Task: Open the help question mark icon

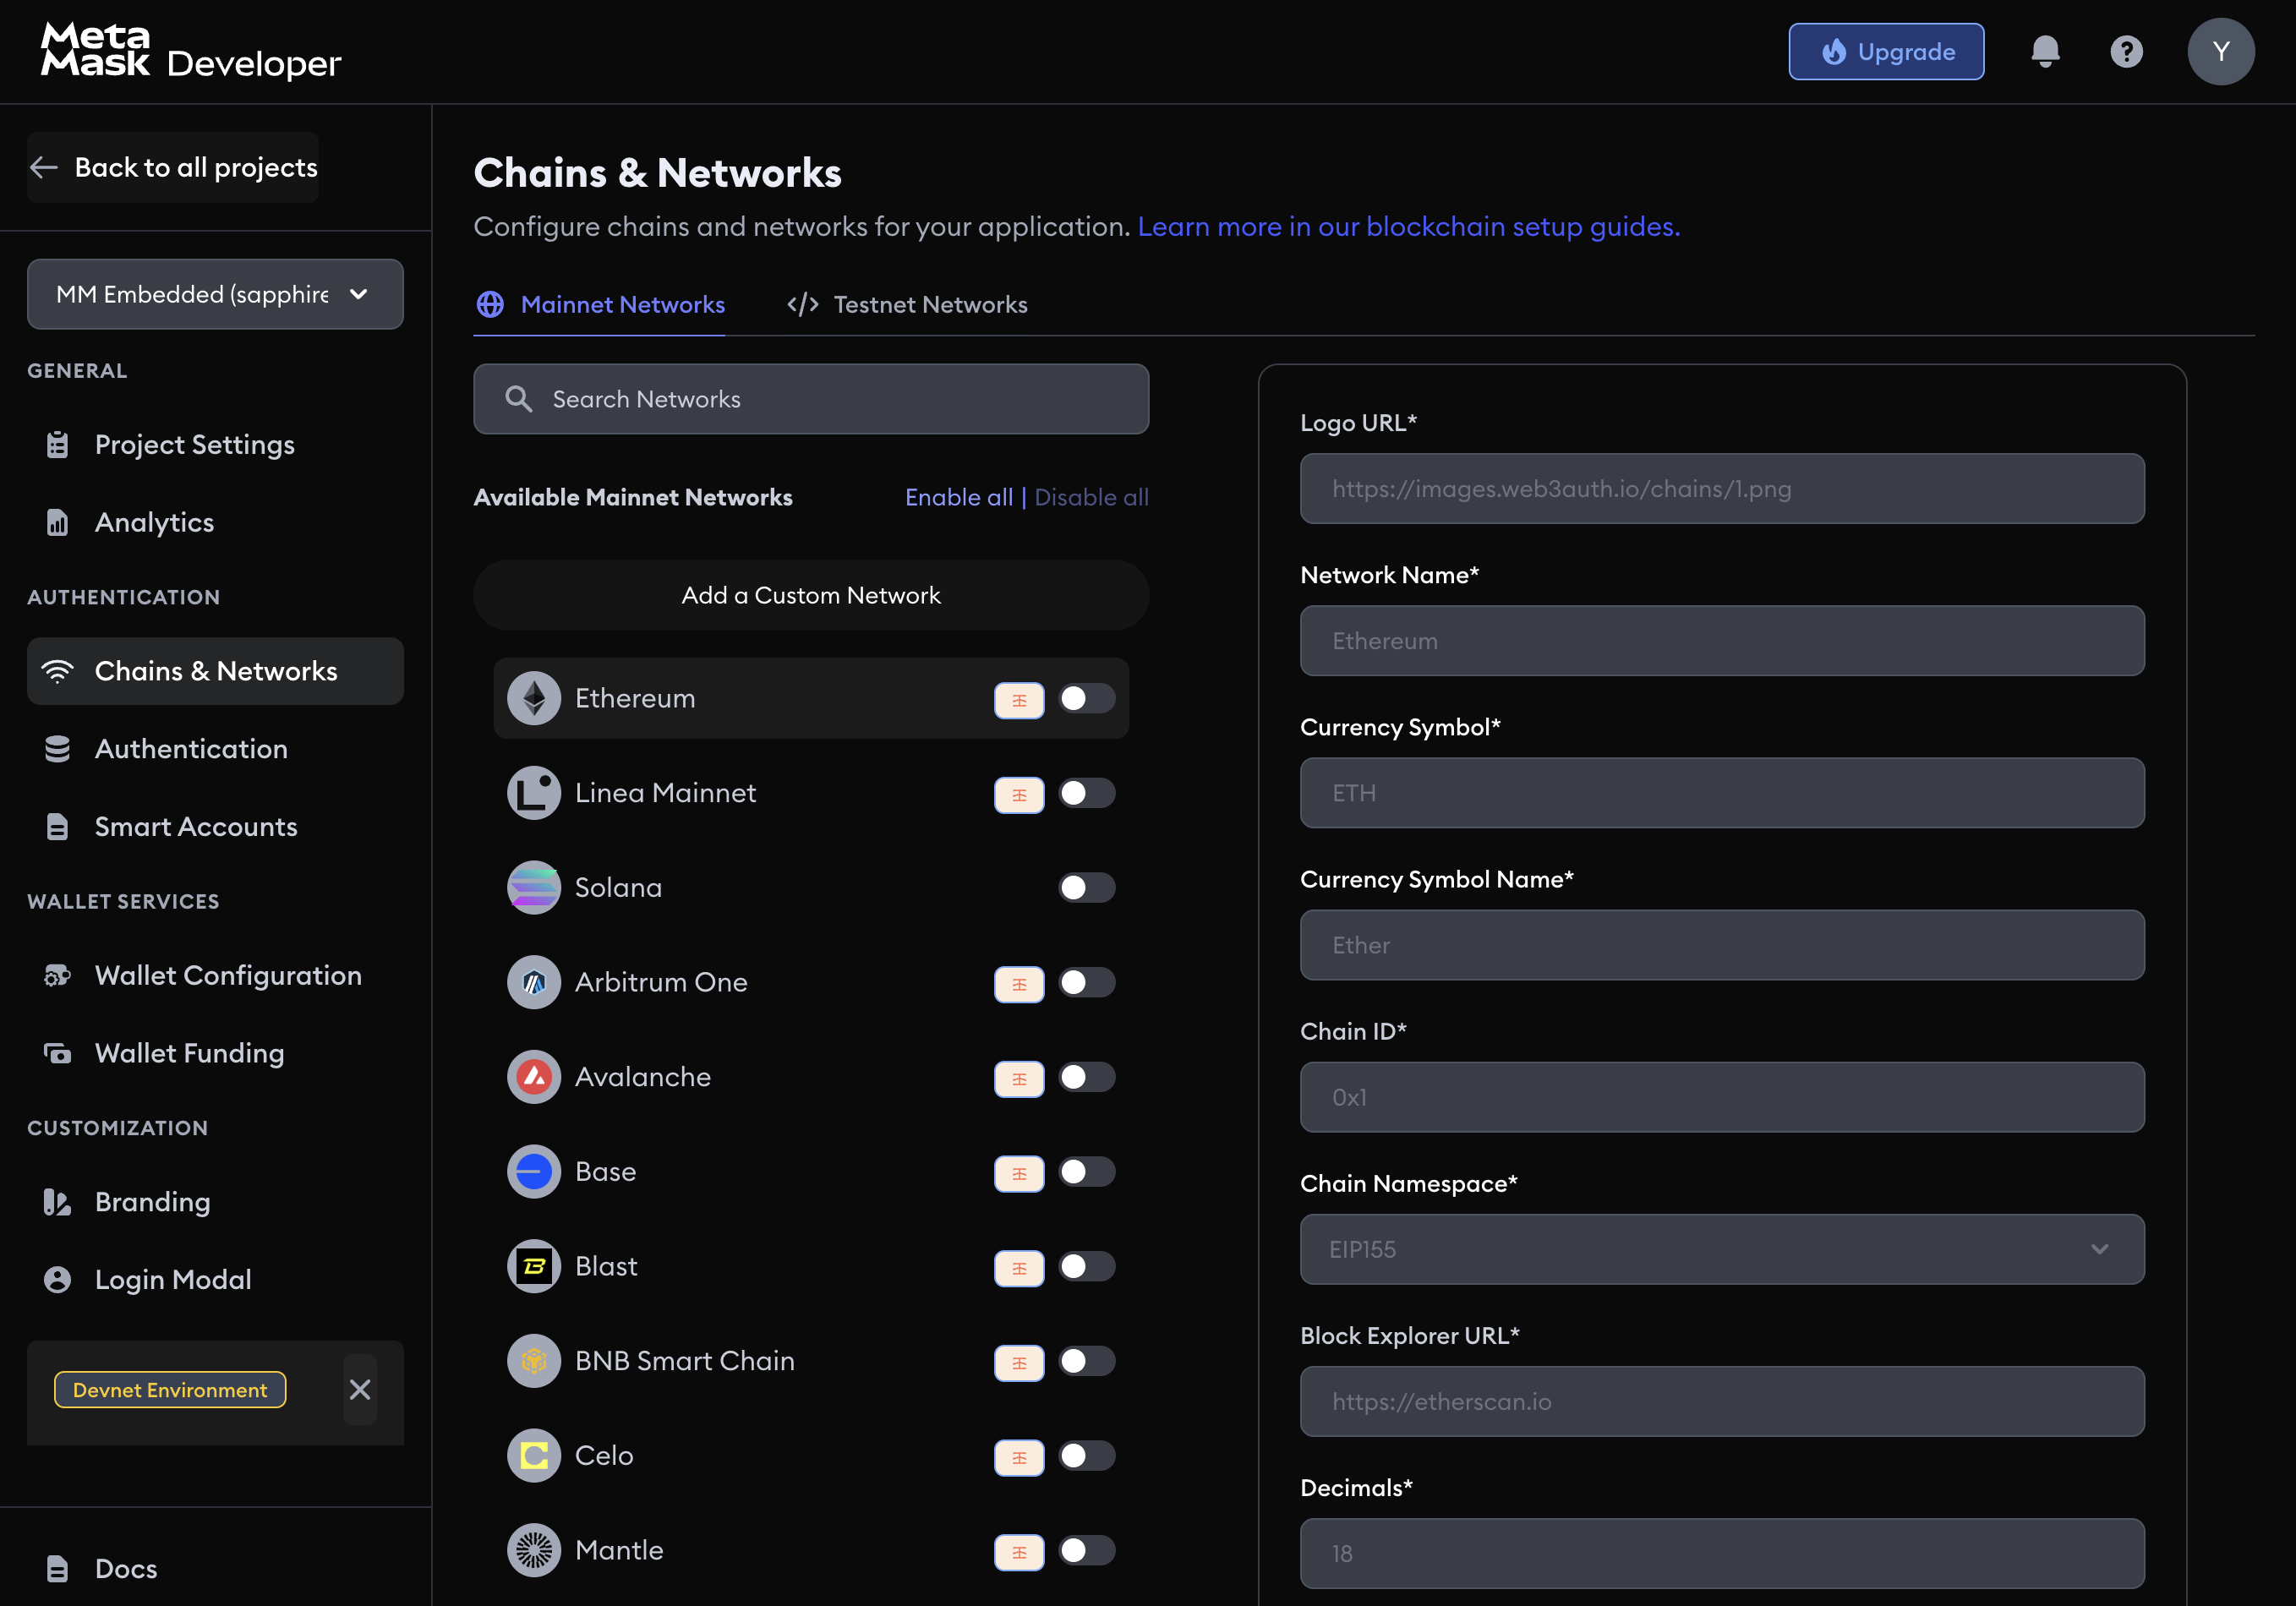Action: (2126, 51)
